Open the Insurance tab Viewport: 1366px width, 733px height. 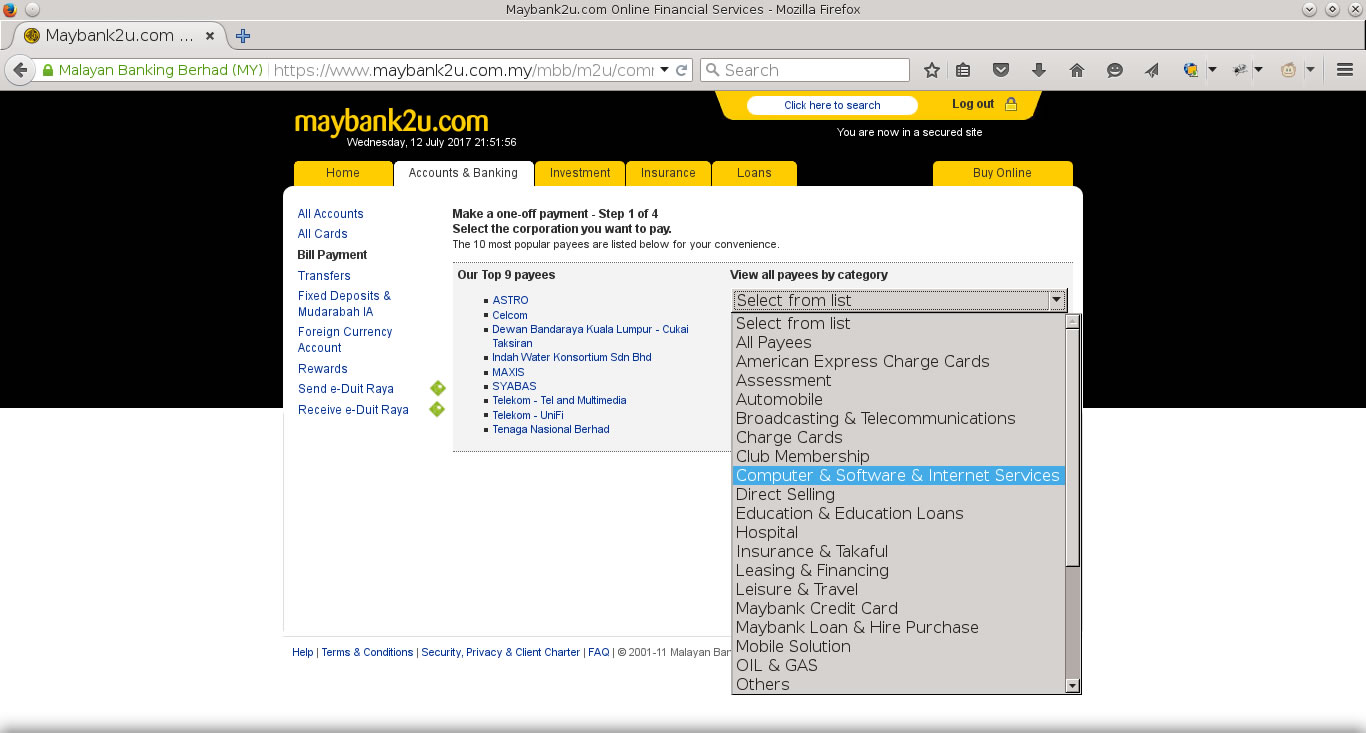(x=668, y=173)
